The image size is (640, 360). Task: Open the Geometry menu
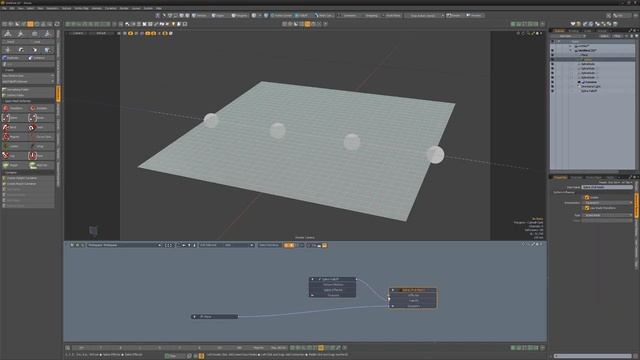coord(52,8)
